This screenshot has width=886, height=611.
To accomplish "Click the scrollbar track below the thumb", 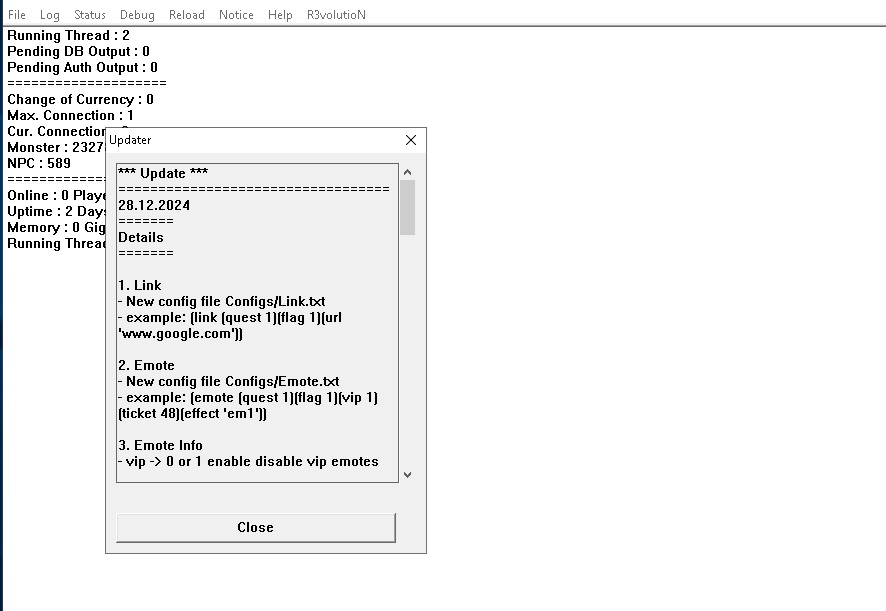I will pos(407,350).
